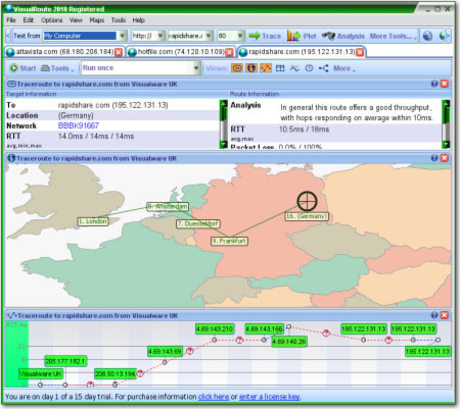Click the toolbar left scroll arrow
Image resolution: width=460 pixels, height=409 pixels.
8,36
